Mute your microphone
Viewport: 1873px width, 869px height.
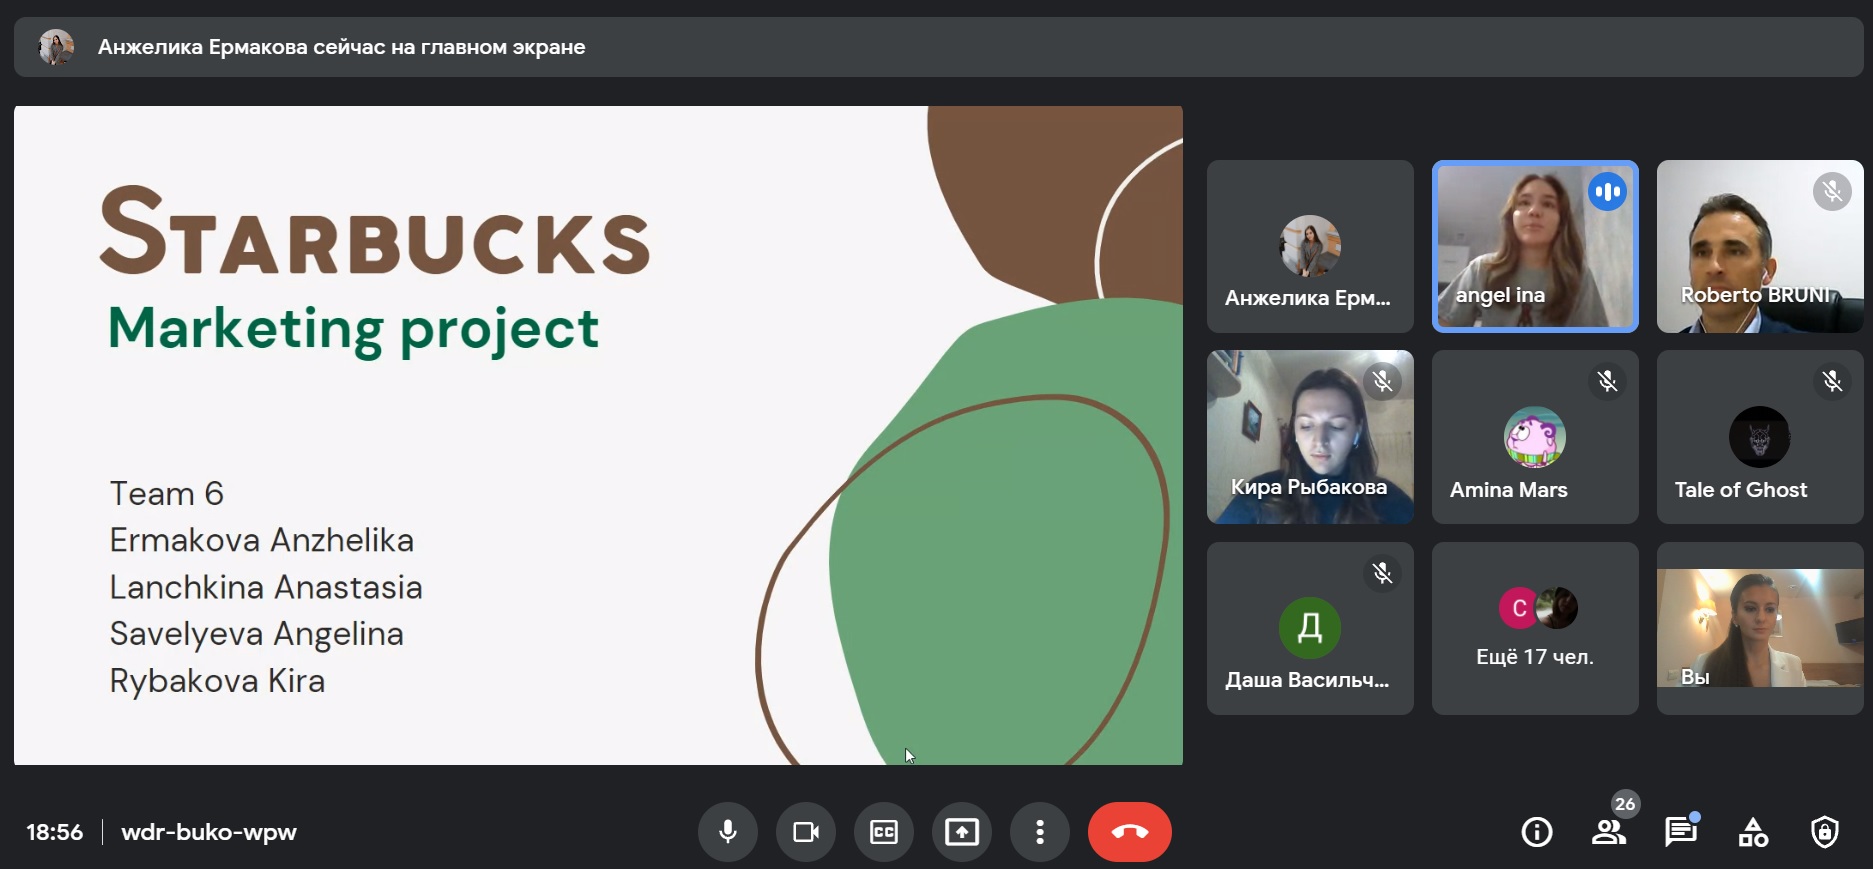click(x=728, y=832)
